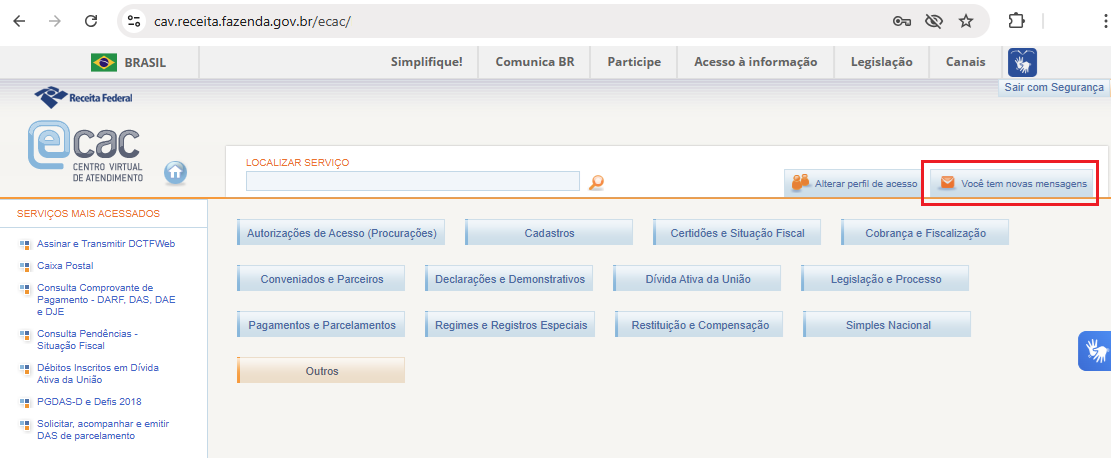Click 'Alterar perfil de acesso' button
This screenshot has height=458, width=1111.
855,184
